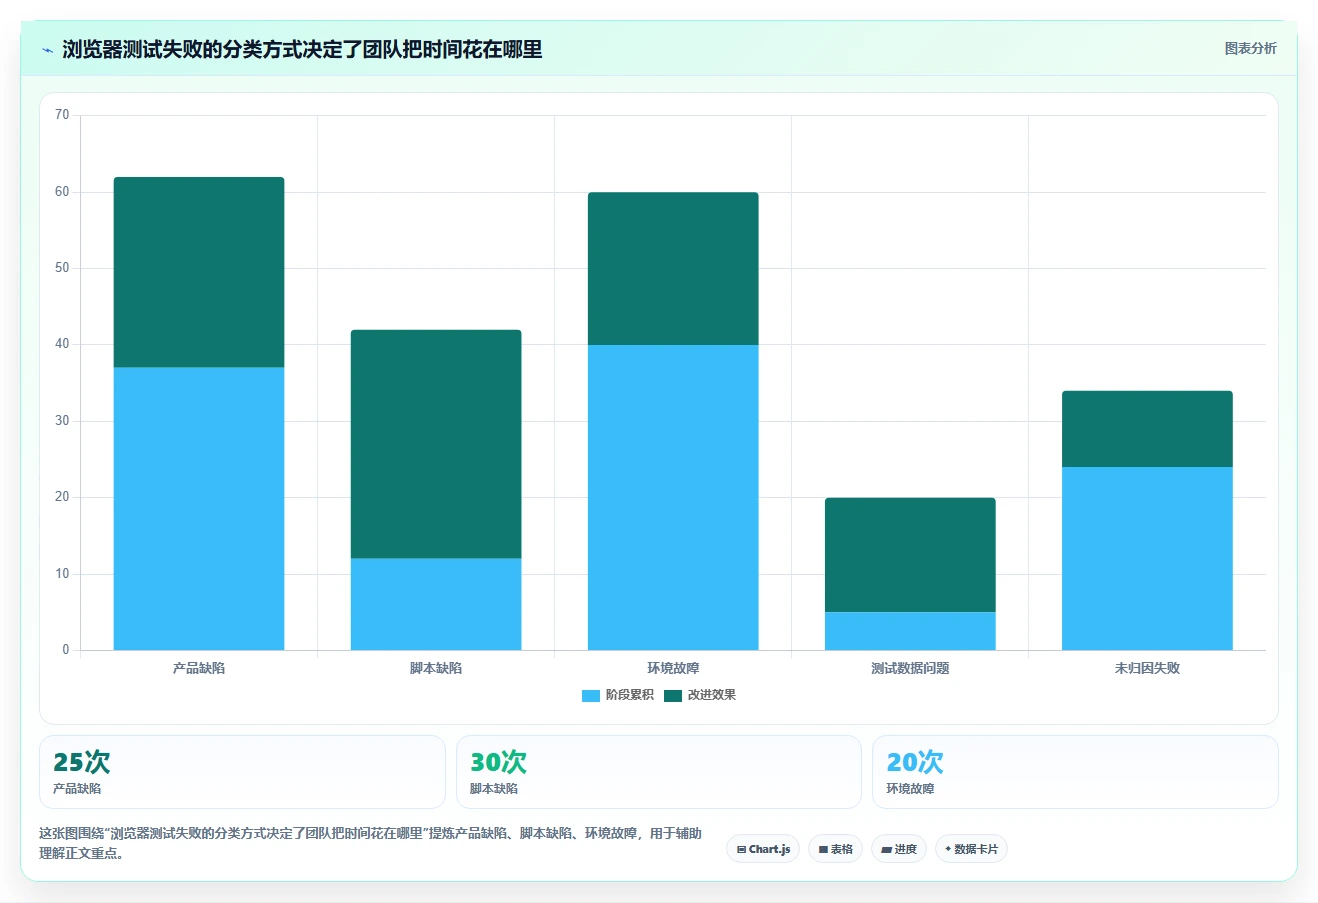Click the y-axis value 70
Screen dimensions: 1318x903
click(x=62, y=115)
